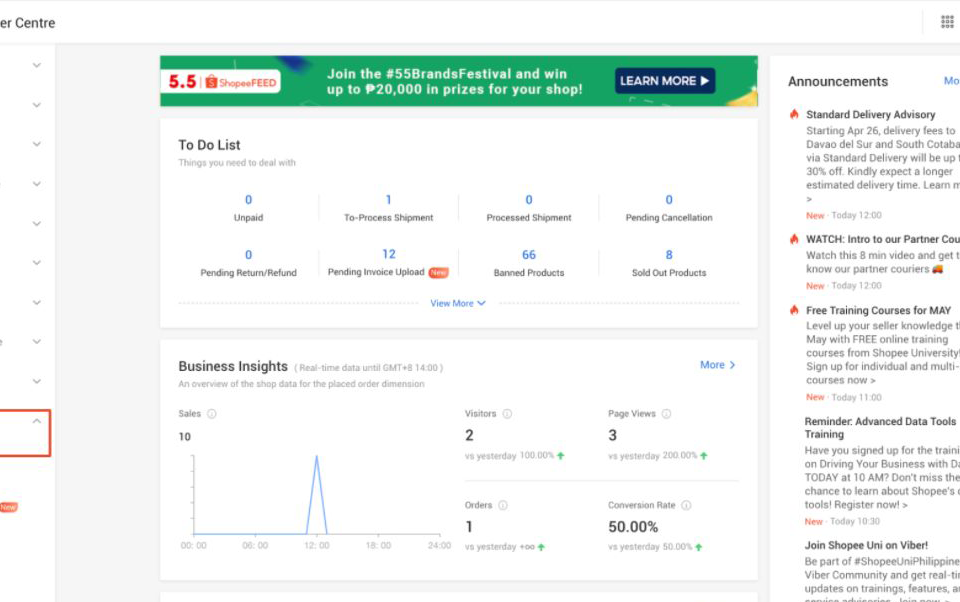Image resolution: width=960 pixels, height=602 pixels.
Task: Click the Seller Centre header title
Action: [x=27, y=22]
